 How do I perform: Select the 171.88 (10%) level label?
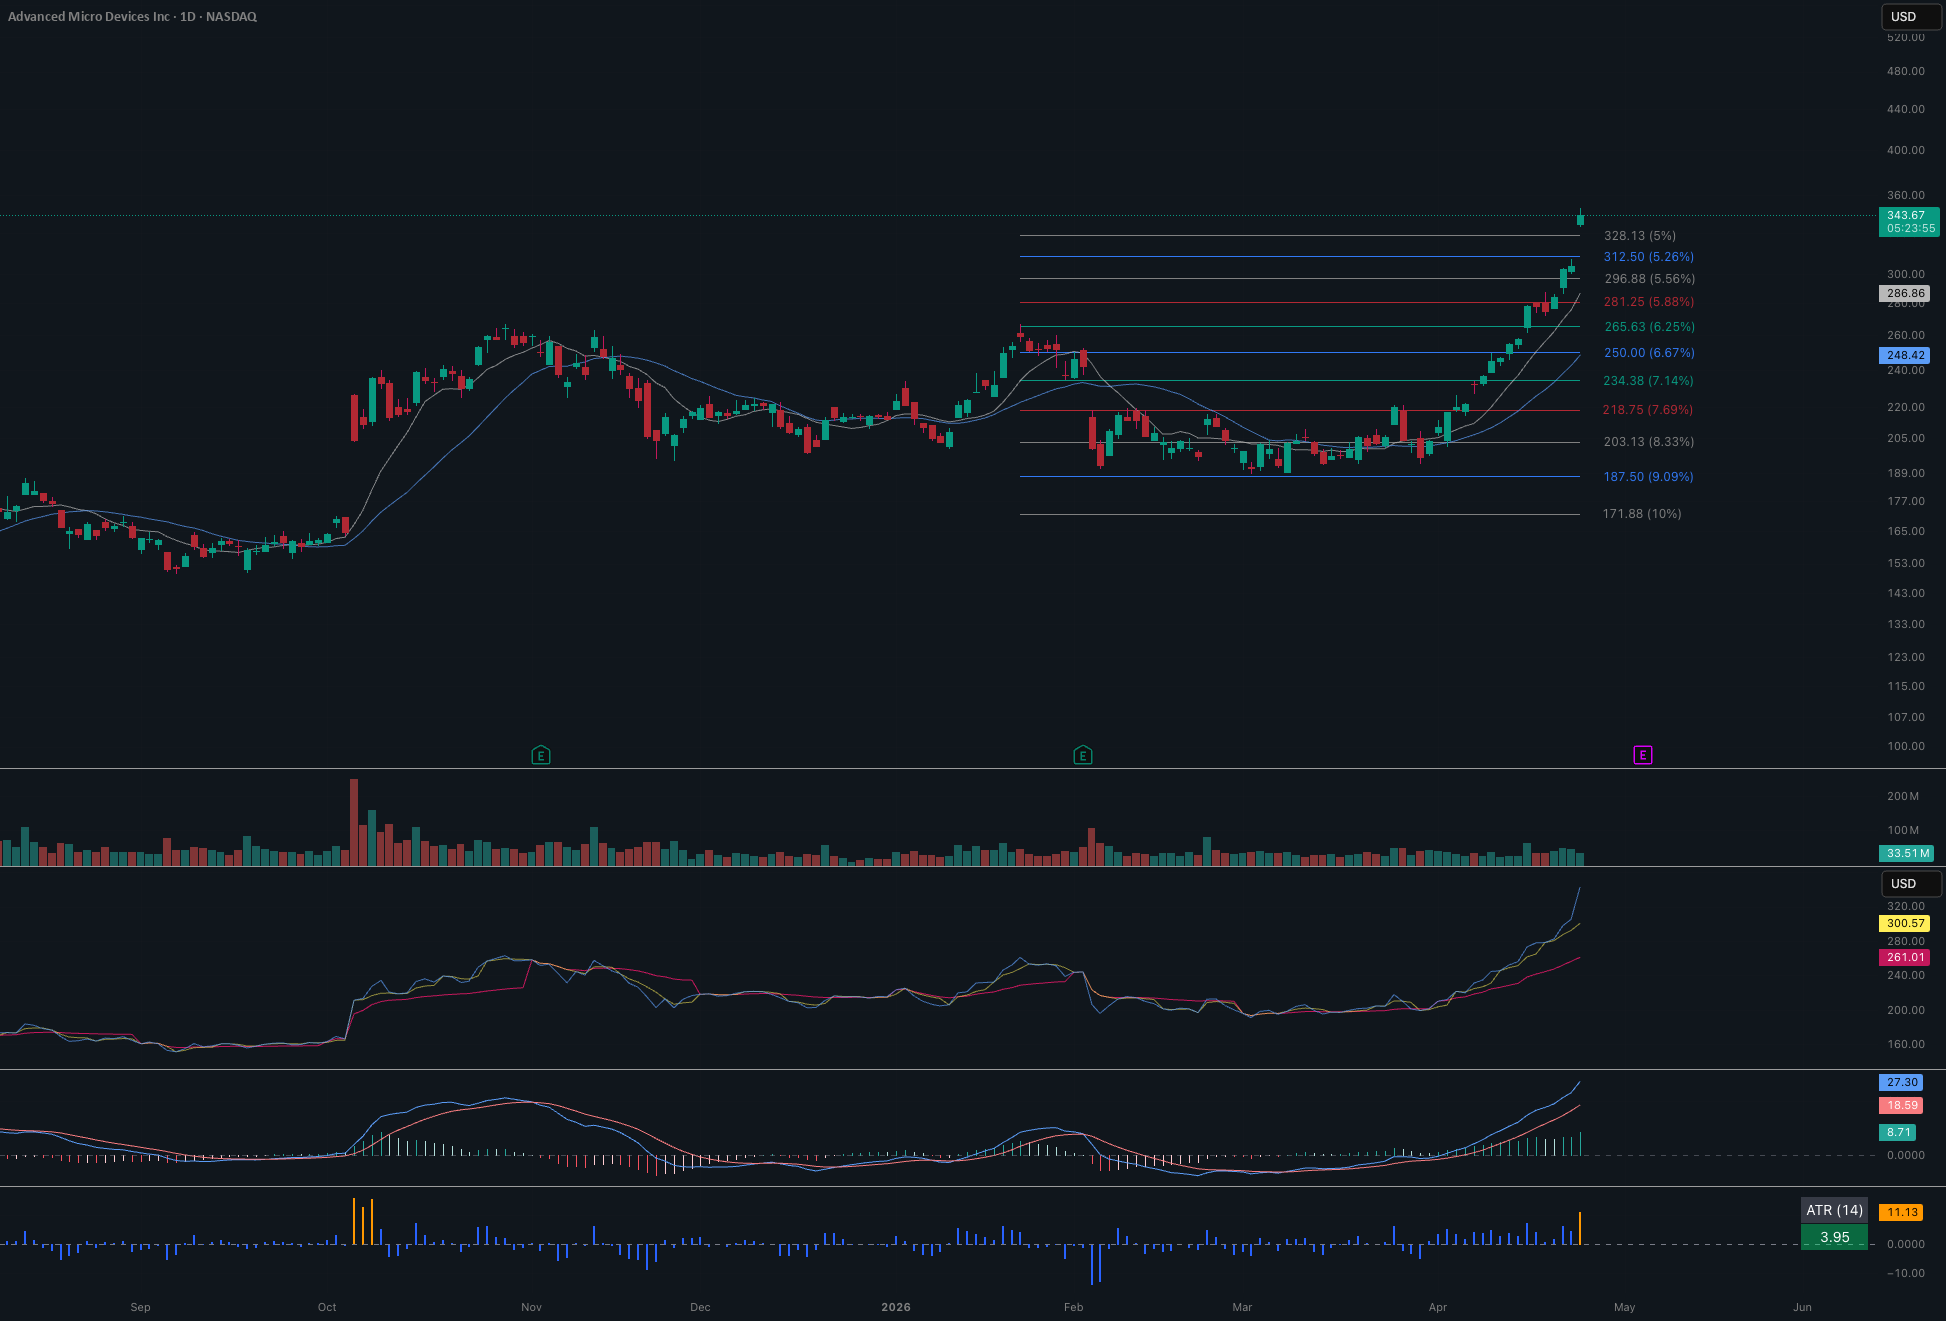click(x=1642, y=514)
